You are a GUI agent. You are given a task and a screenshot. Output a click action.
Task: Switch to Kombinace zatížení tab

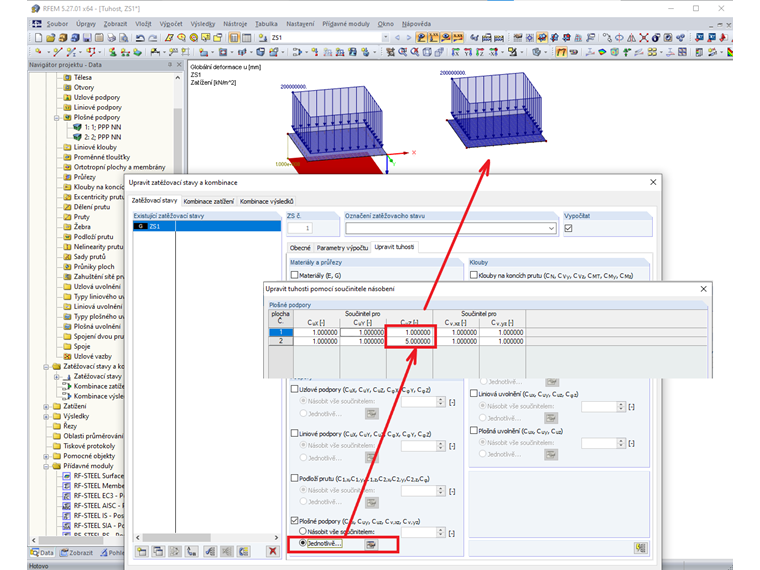(x=208, y=201)
